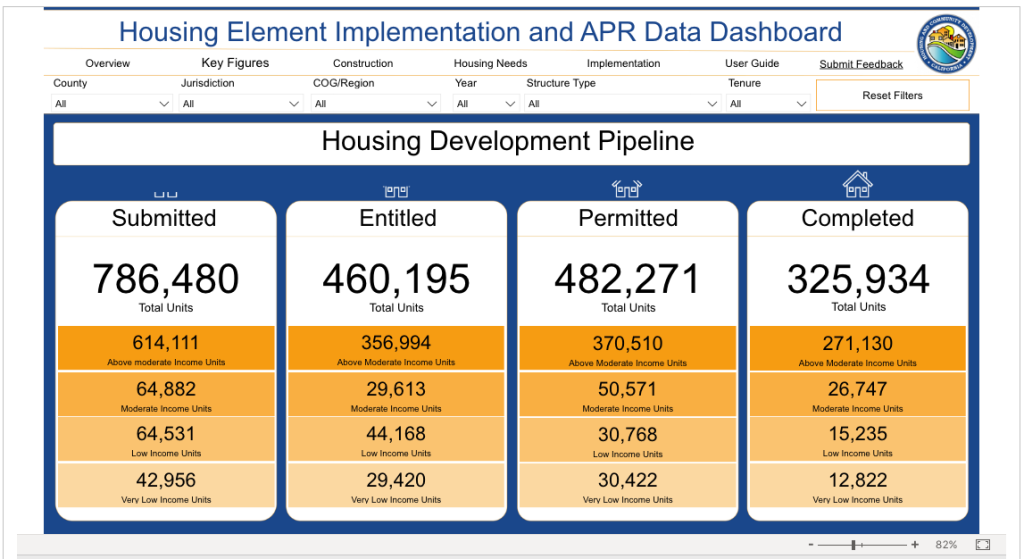
Task: Go to the Housing Needs tab
Action: point(490,64)
